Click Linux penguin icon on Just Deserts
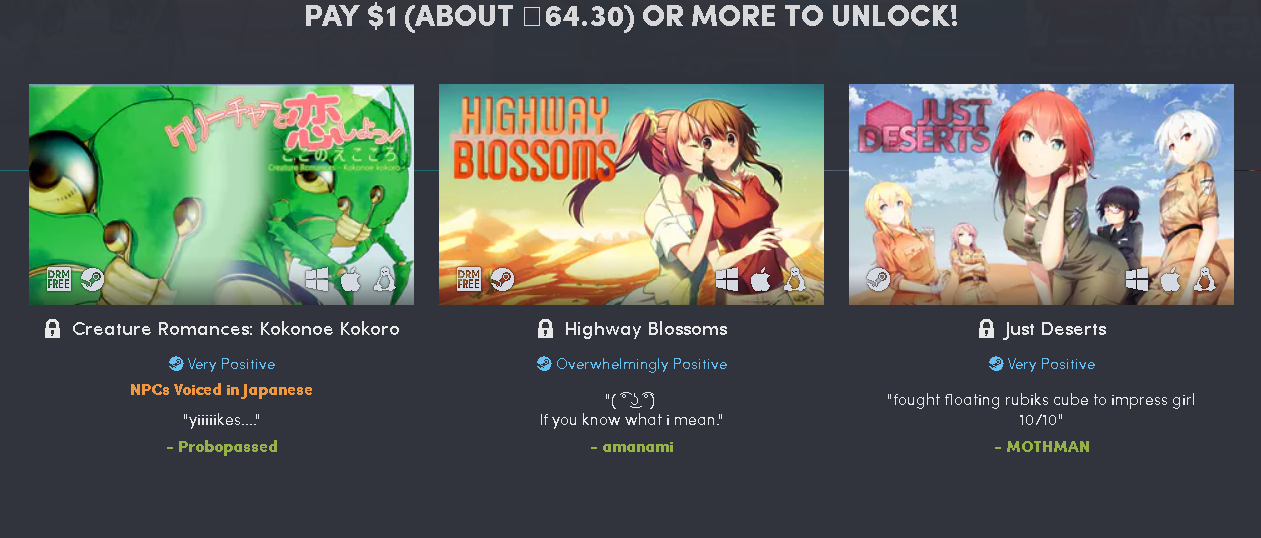Viewport: 1261px width, 538px height. tap(1204, 279)
